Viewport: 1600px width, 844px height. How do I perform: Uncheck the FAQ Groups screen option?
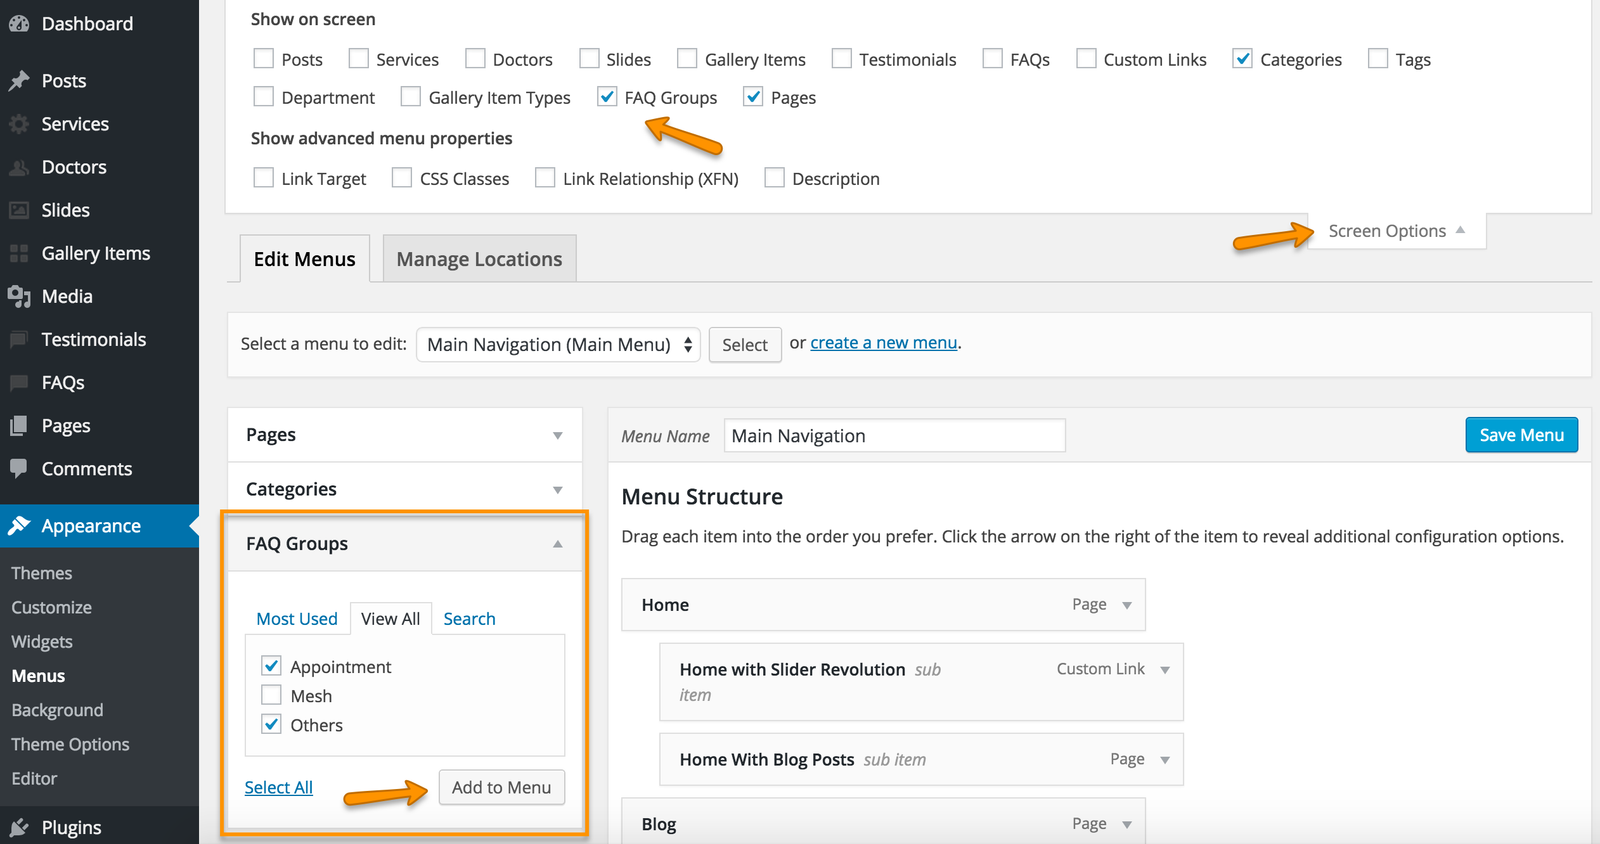[607, 97]
